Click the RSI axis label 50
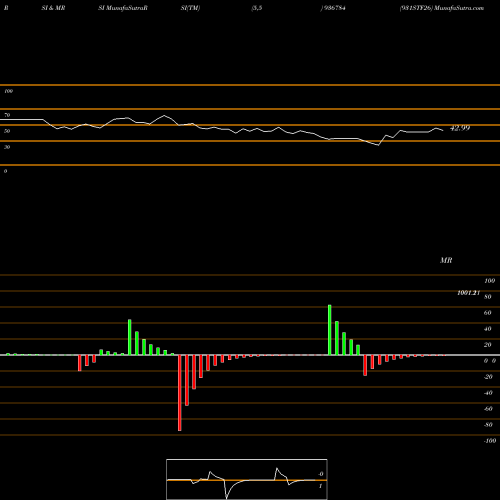 point(7,131)
